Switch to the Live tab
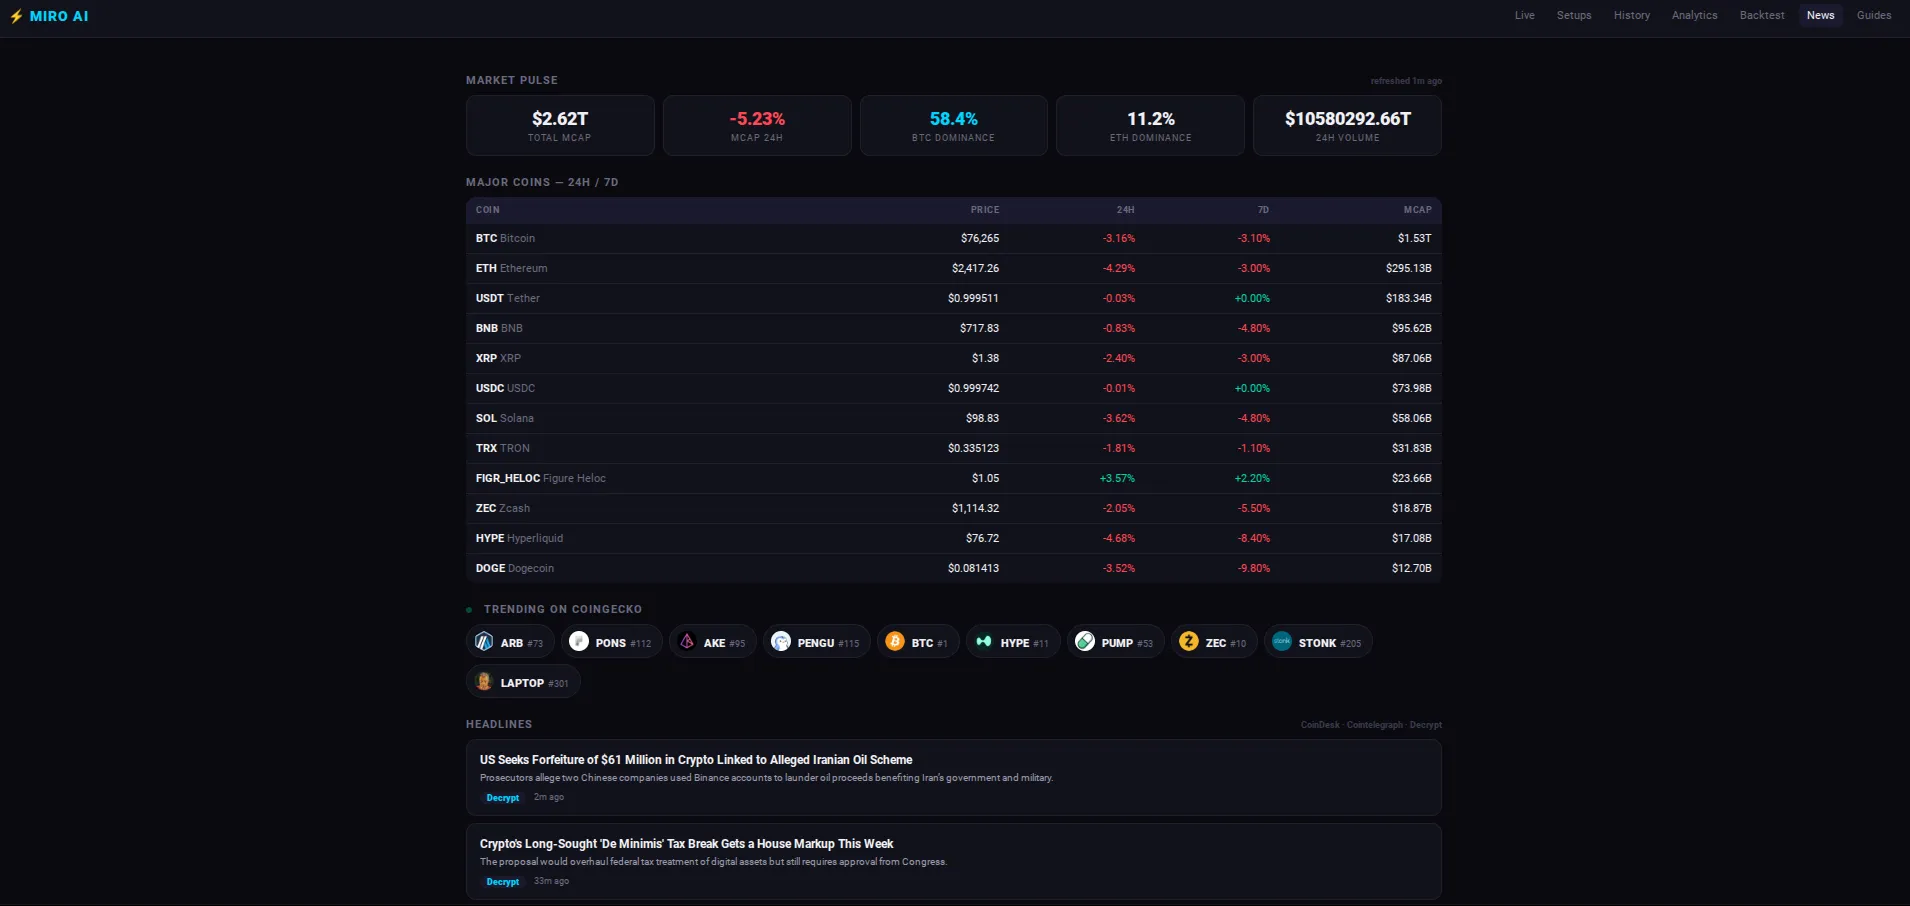The height and width of the screenshot is (906, 1910). click(1524, 16)
